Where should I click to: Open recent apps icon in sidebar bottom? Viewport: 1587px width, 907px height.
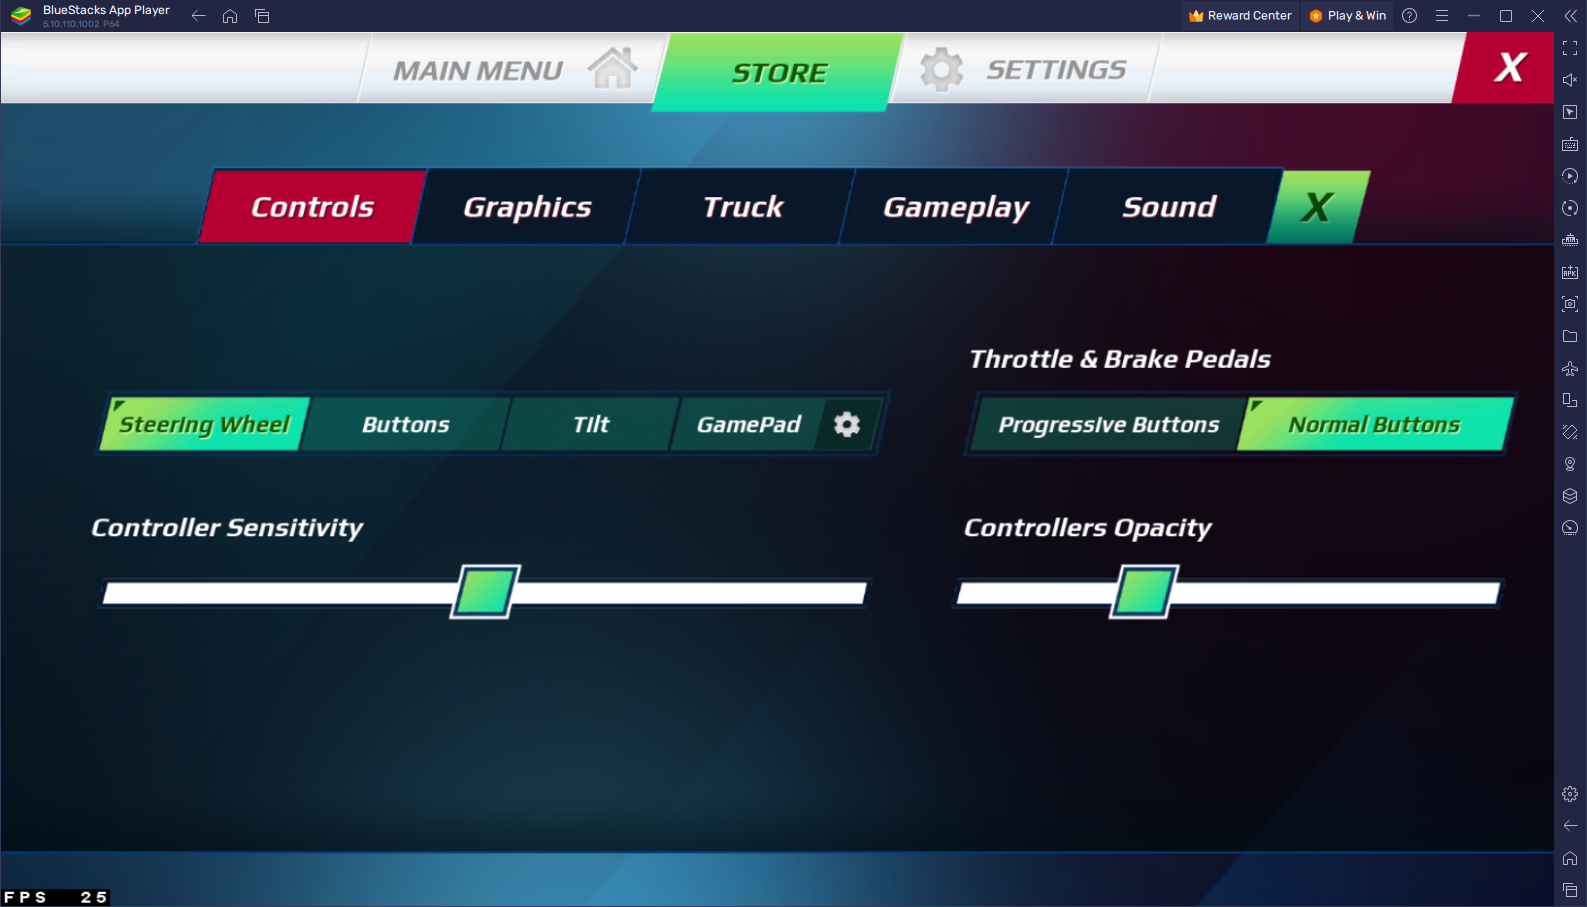(1570, 890)
